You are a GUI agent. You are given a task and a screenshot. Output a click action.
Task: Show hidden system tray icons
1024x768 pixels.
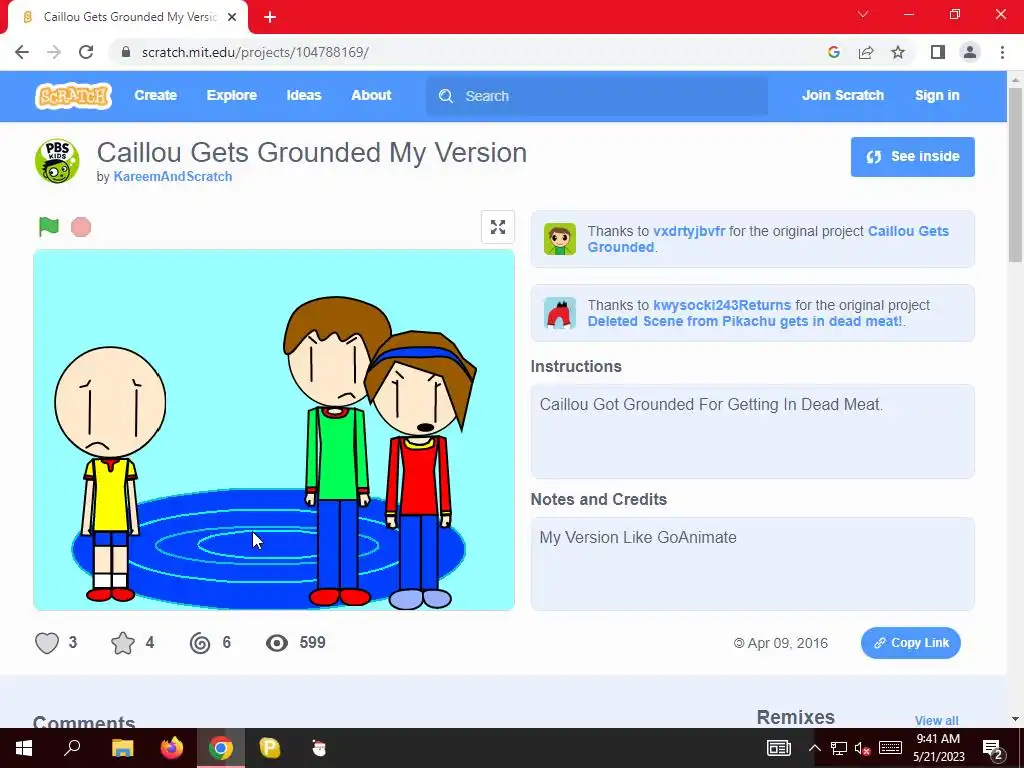pos(815,748)
